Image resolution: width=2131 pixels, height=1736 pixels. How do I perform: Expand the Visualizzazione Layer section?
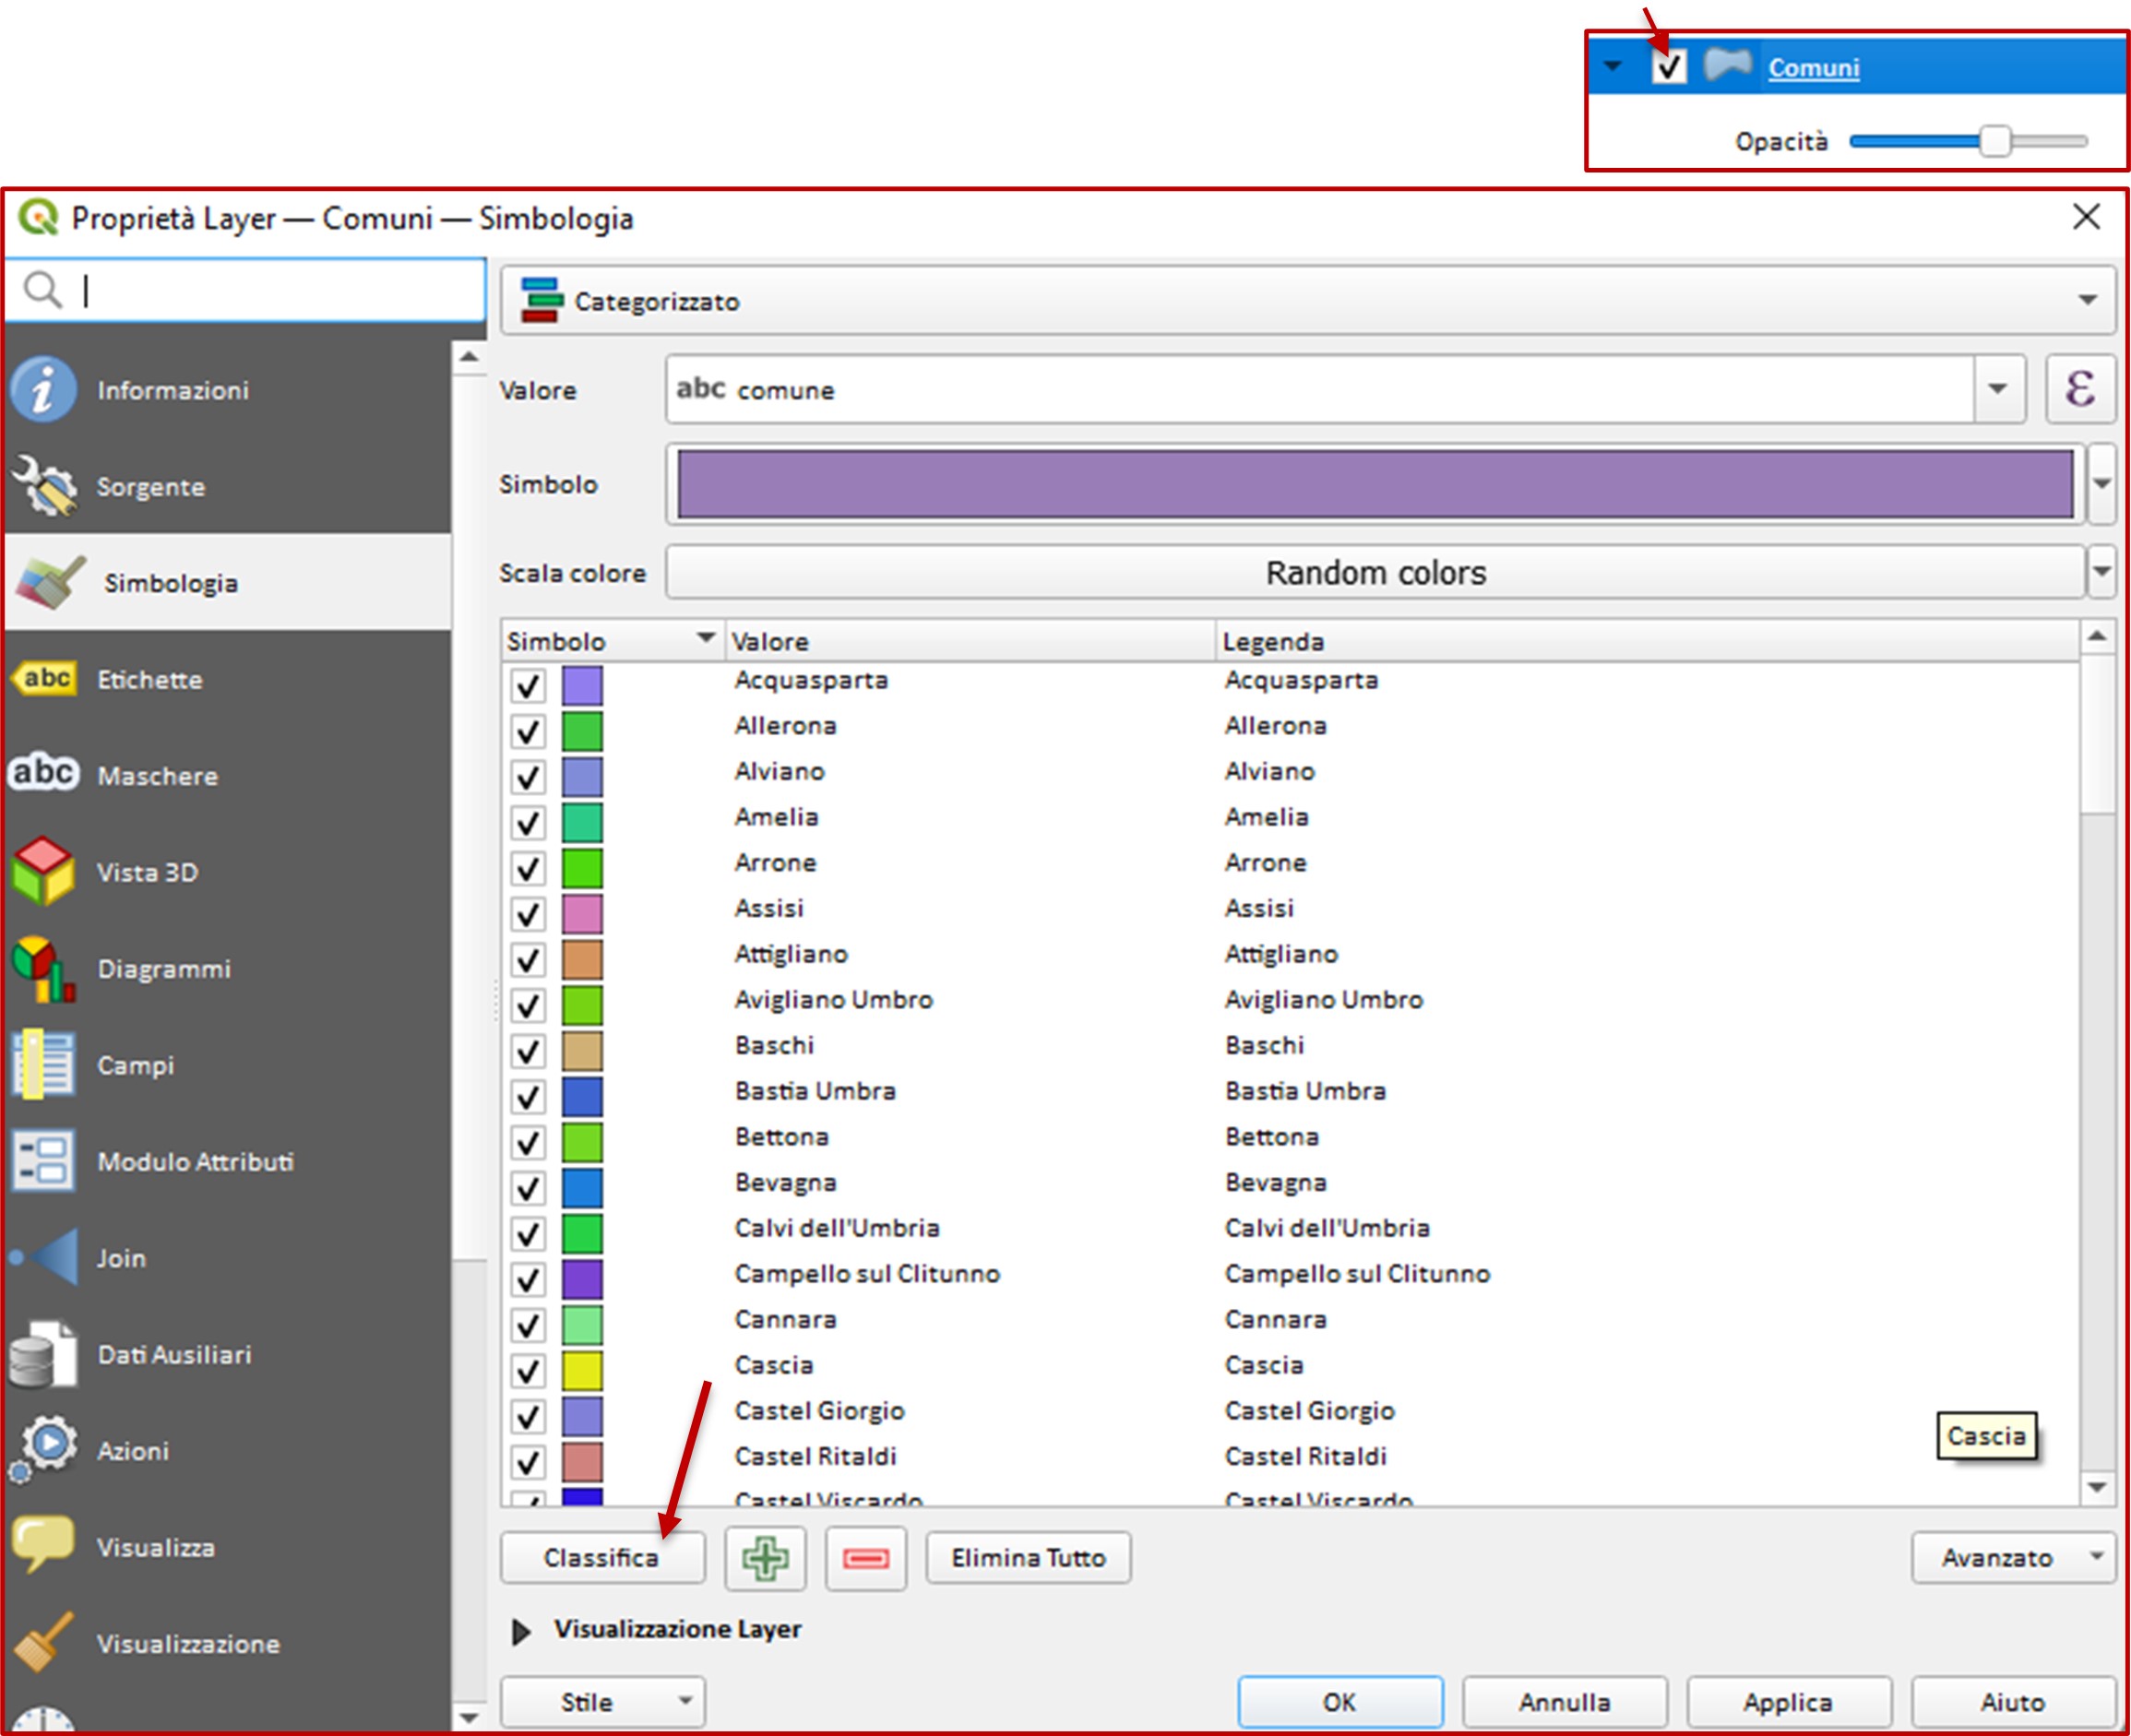pyautogui.click(x=521, y=1631)
